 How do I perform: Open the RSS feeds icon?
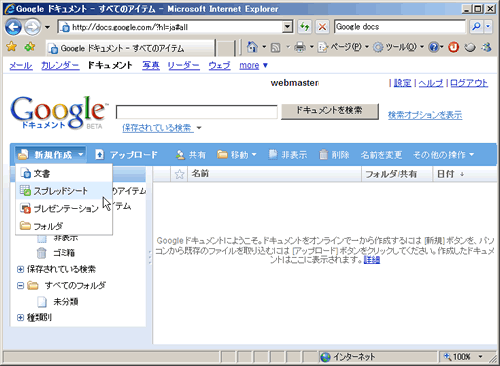(275, 48)
